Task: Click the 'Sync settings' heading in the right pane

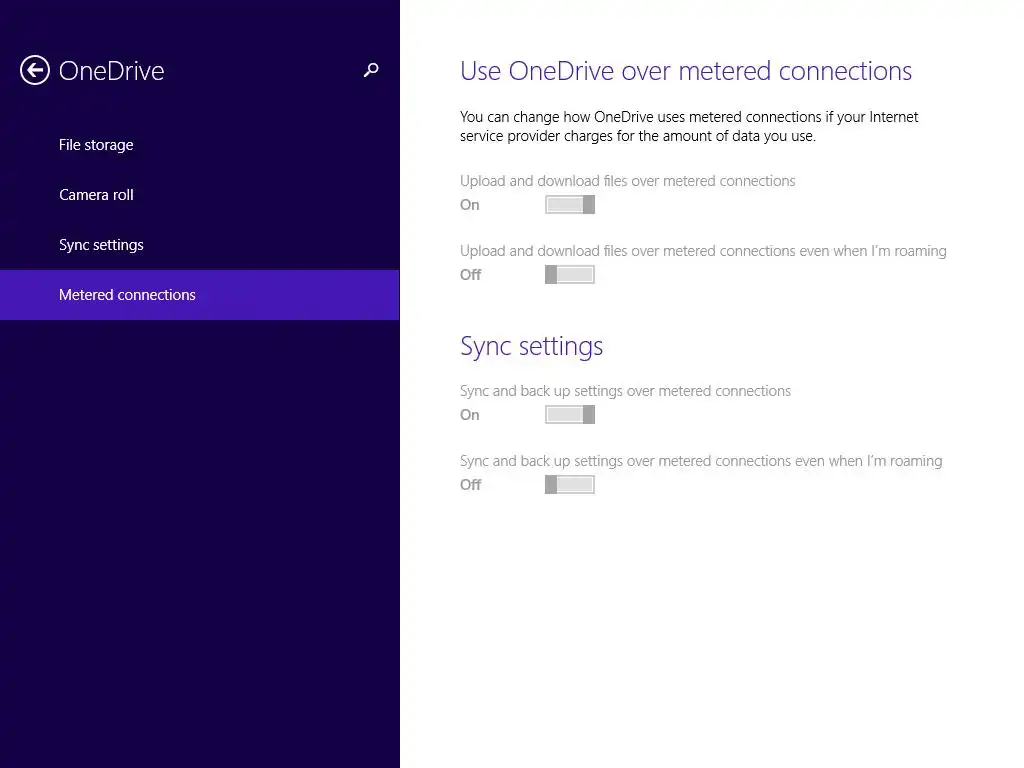Action: [532, 347]
